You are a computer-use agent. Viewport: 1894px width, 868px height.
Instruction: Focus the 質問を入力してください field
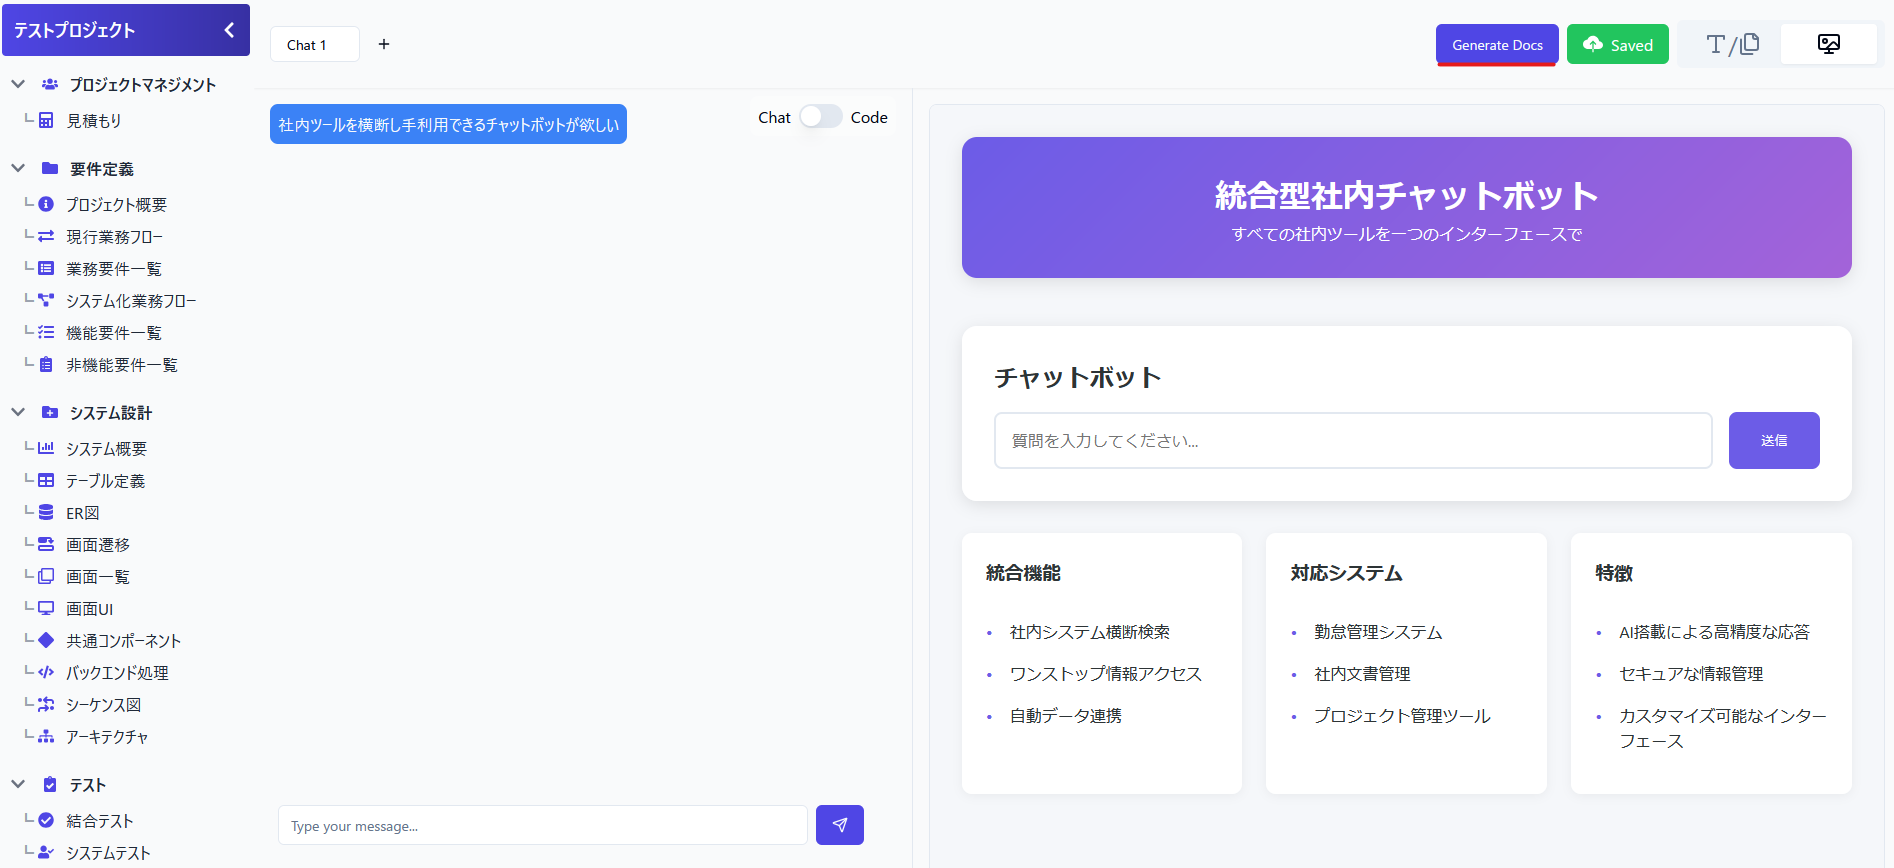click(x=1353, y=440)
